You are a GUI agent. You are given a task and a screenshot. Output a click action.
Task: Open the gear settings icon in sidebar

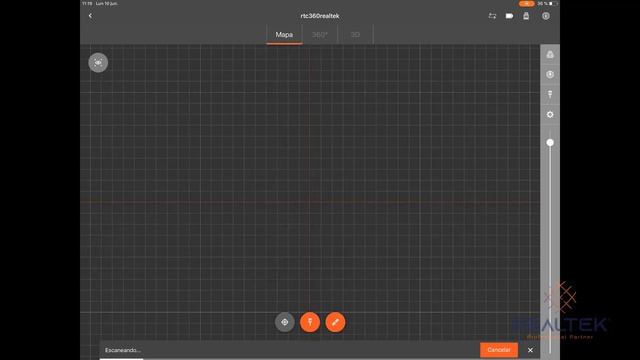pos(550,115)
